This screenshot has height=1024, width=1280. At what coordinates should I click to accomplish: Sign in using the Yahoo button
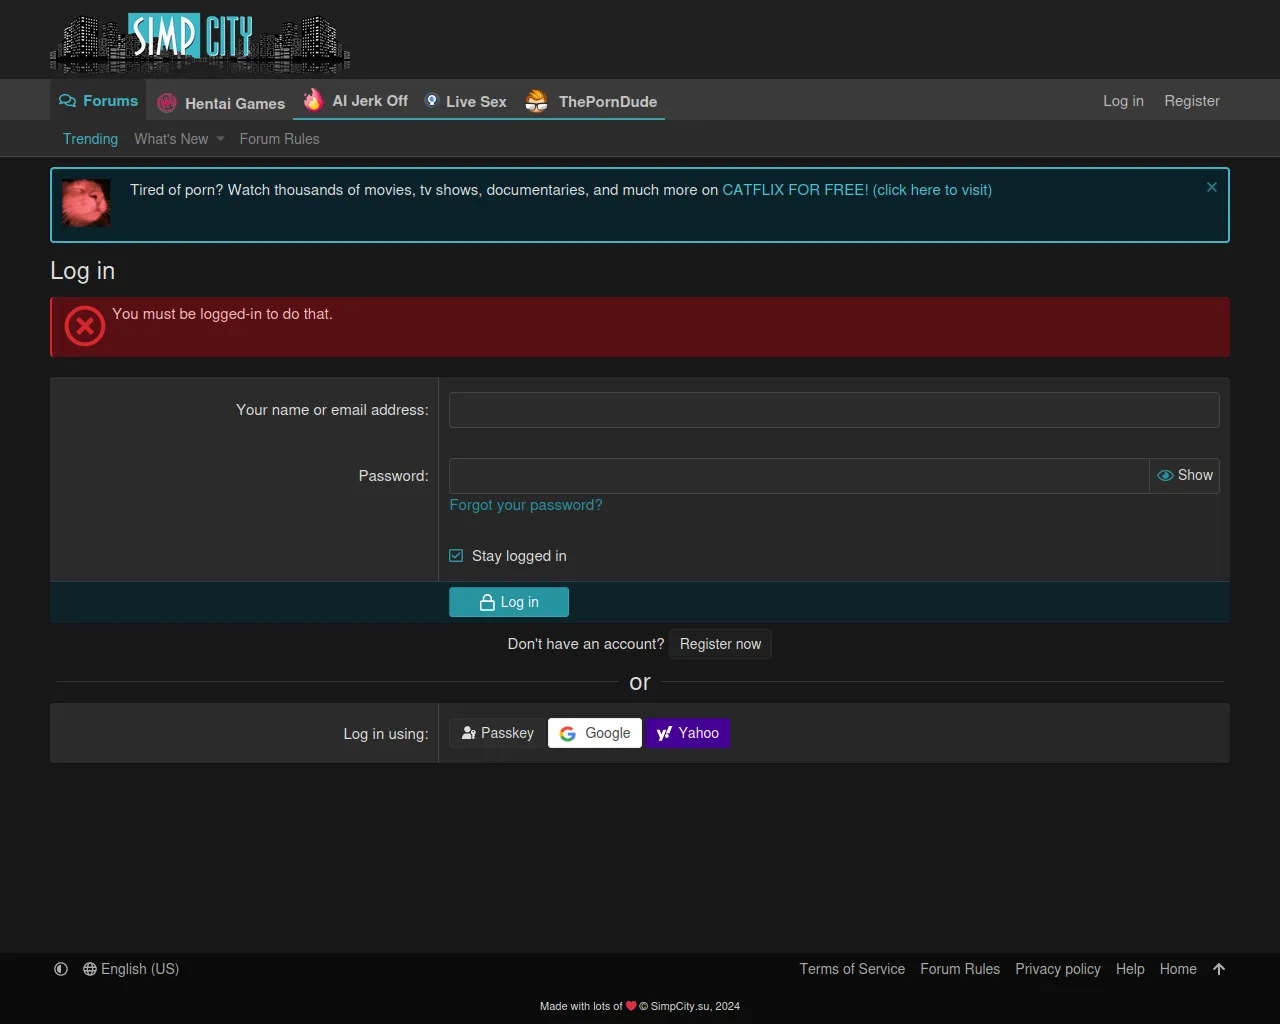point(688,733)
